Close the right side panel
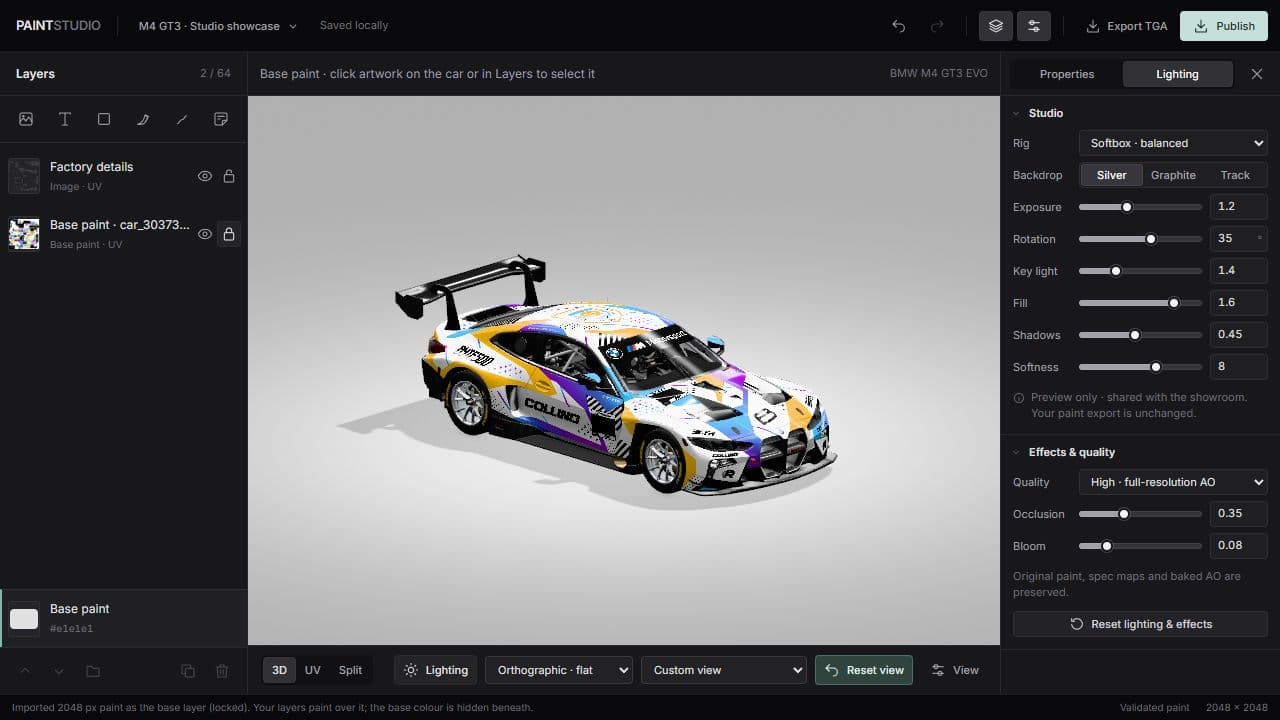Screen dimensions: 1280x720 [1257, 74]
